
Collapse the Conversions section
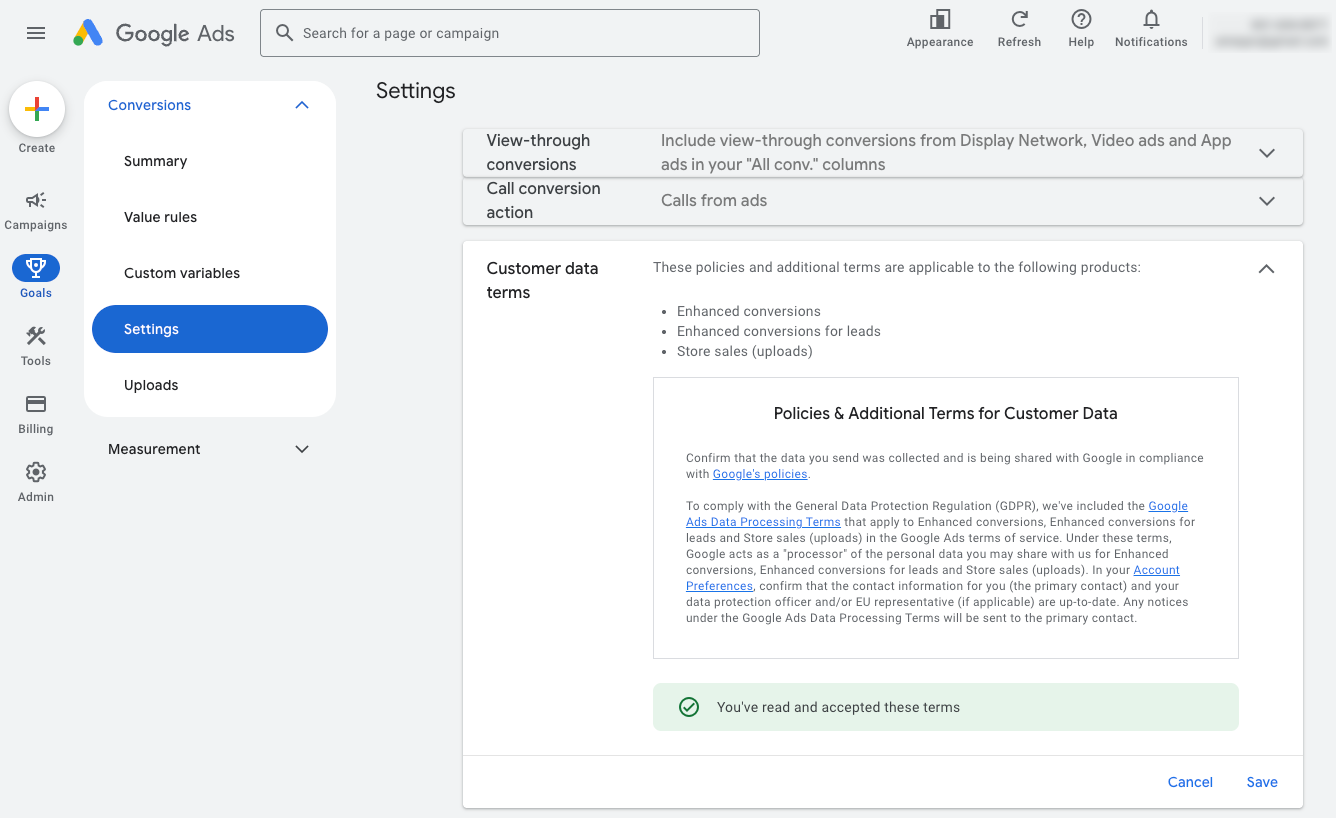click(x=302, y=105)
